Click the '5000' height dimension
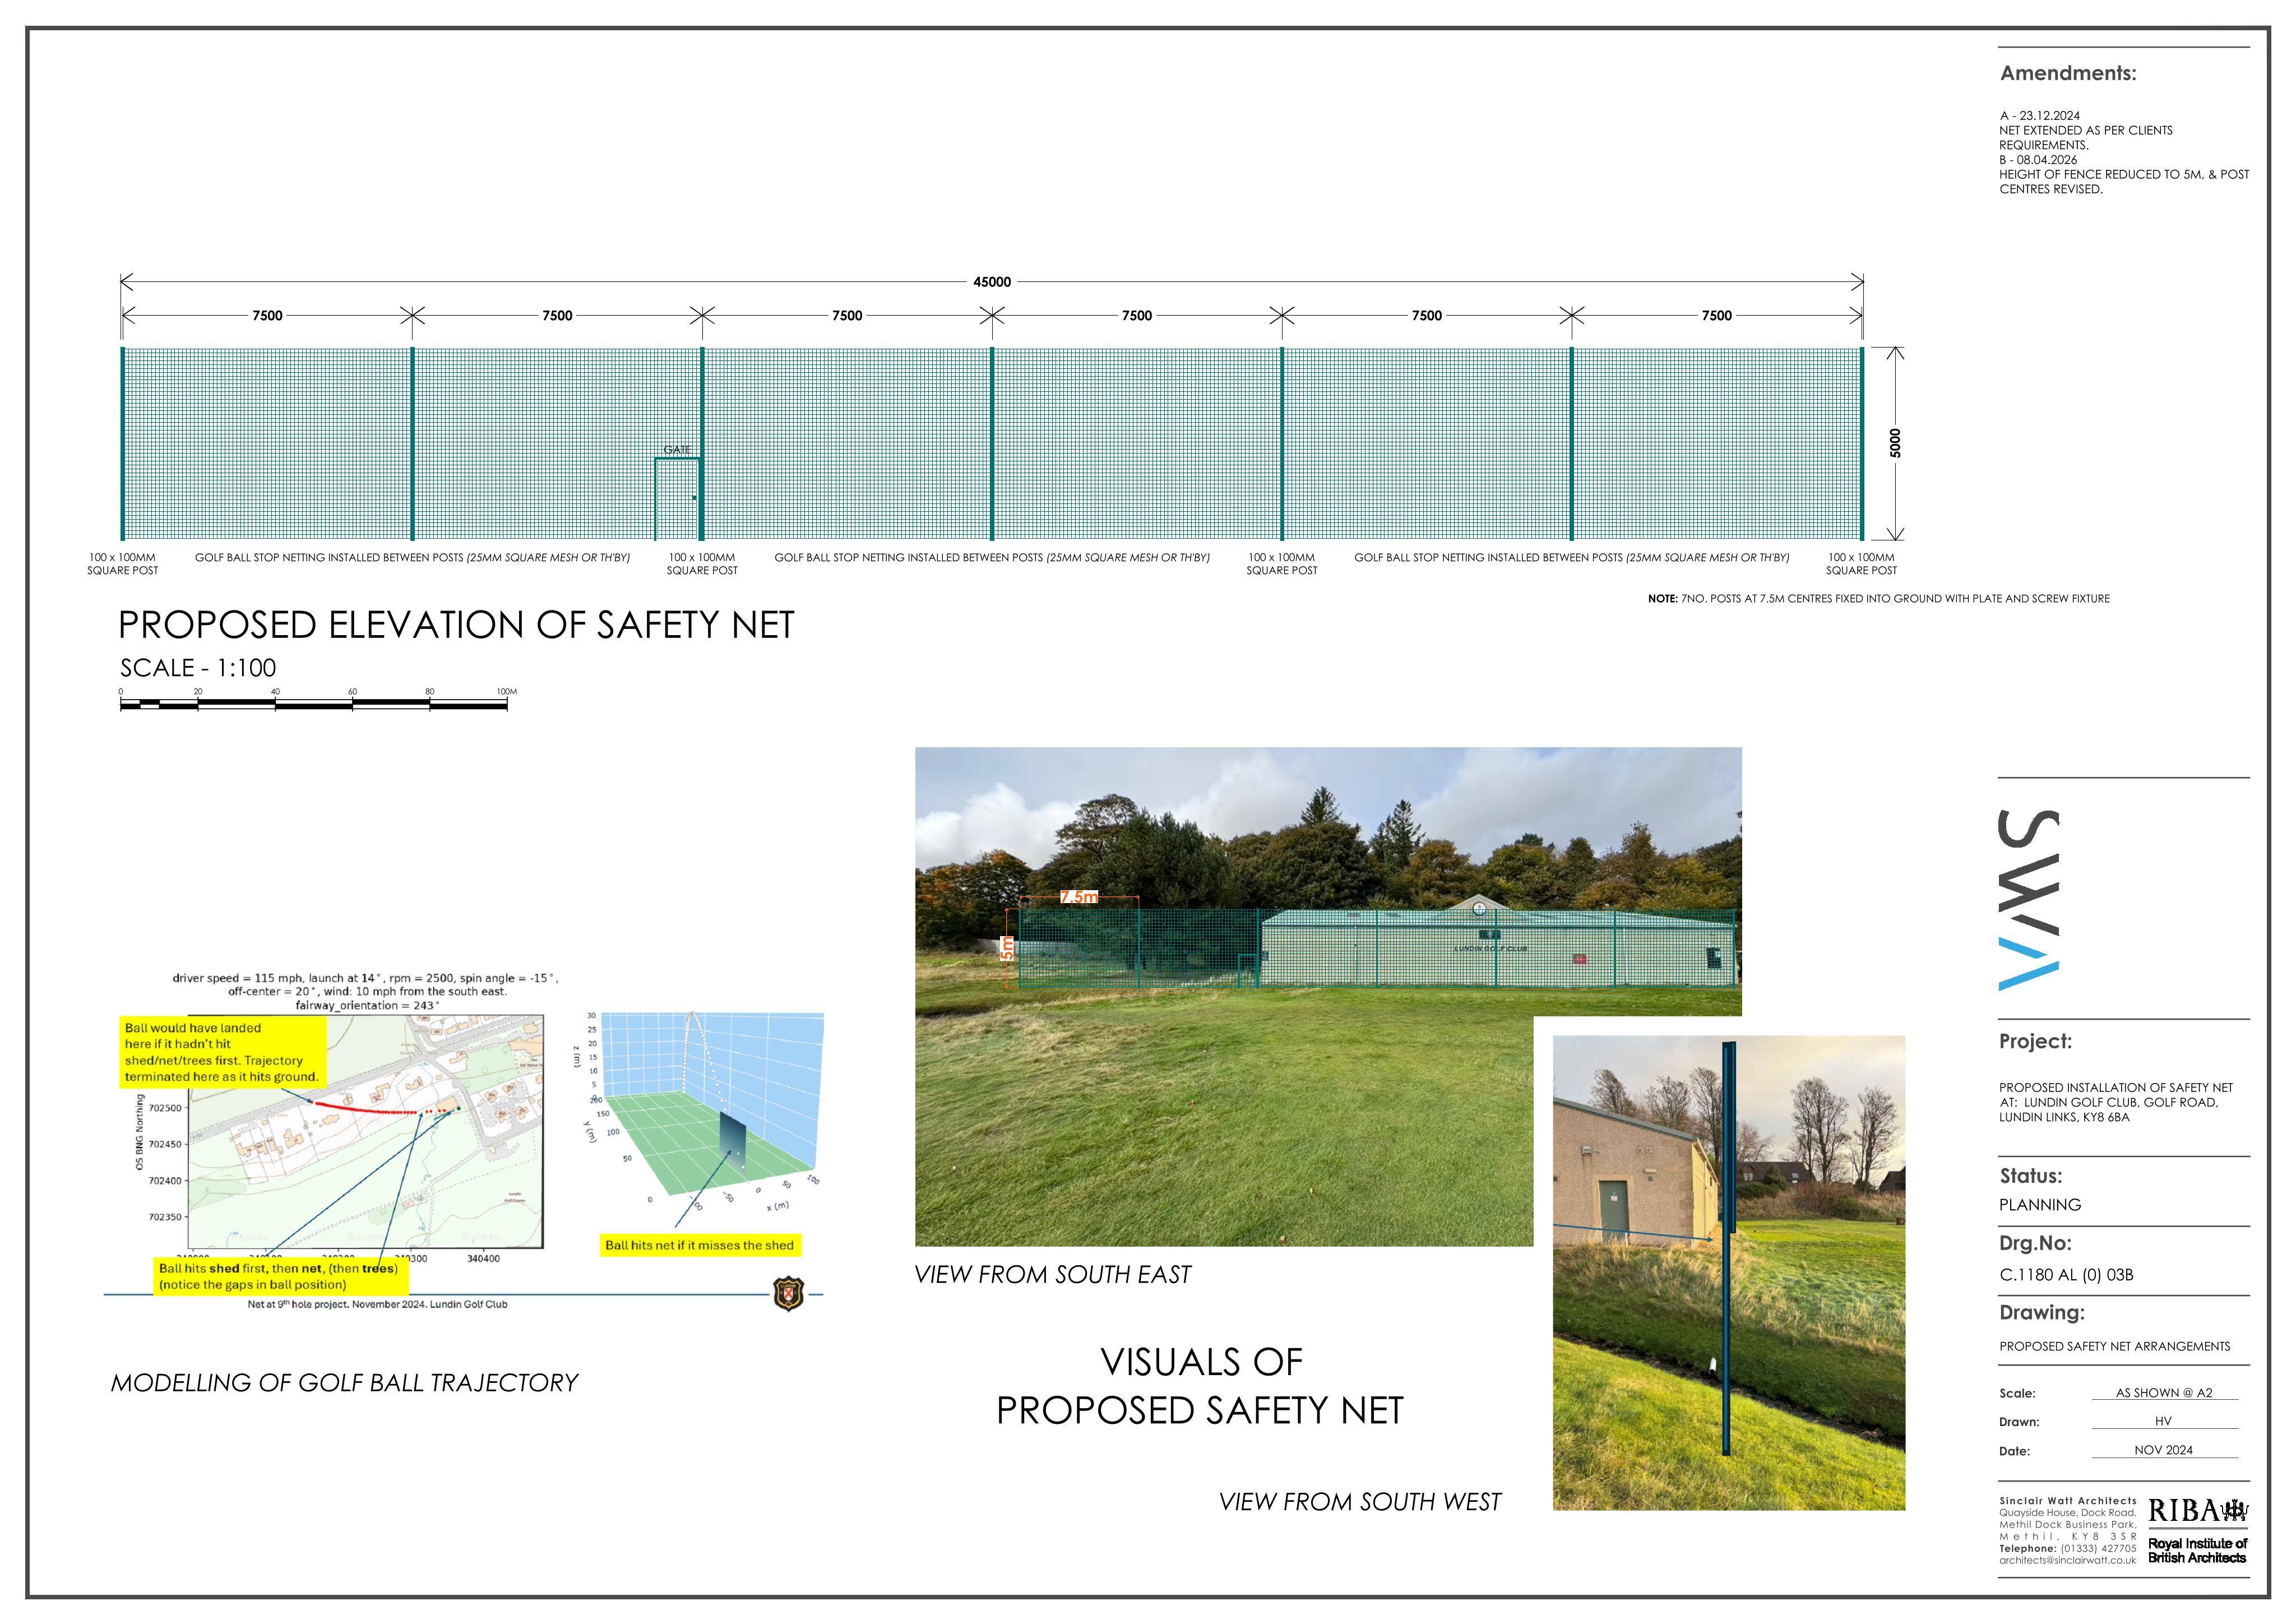 point(1895,443)
